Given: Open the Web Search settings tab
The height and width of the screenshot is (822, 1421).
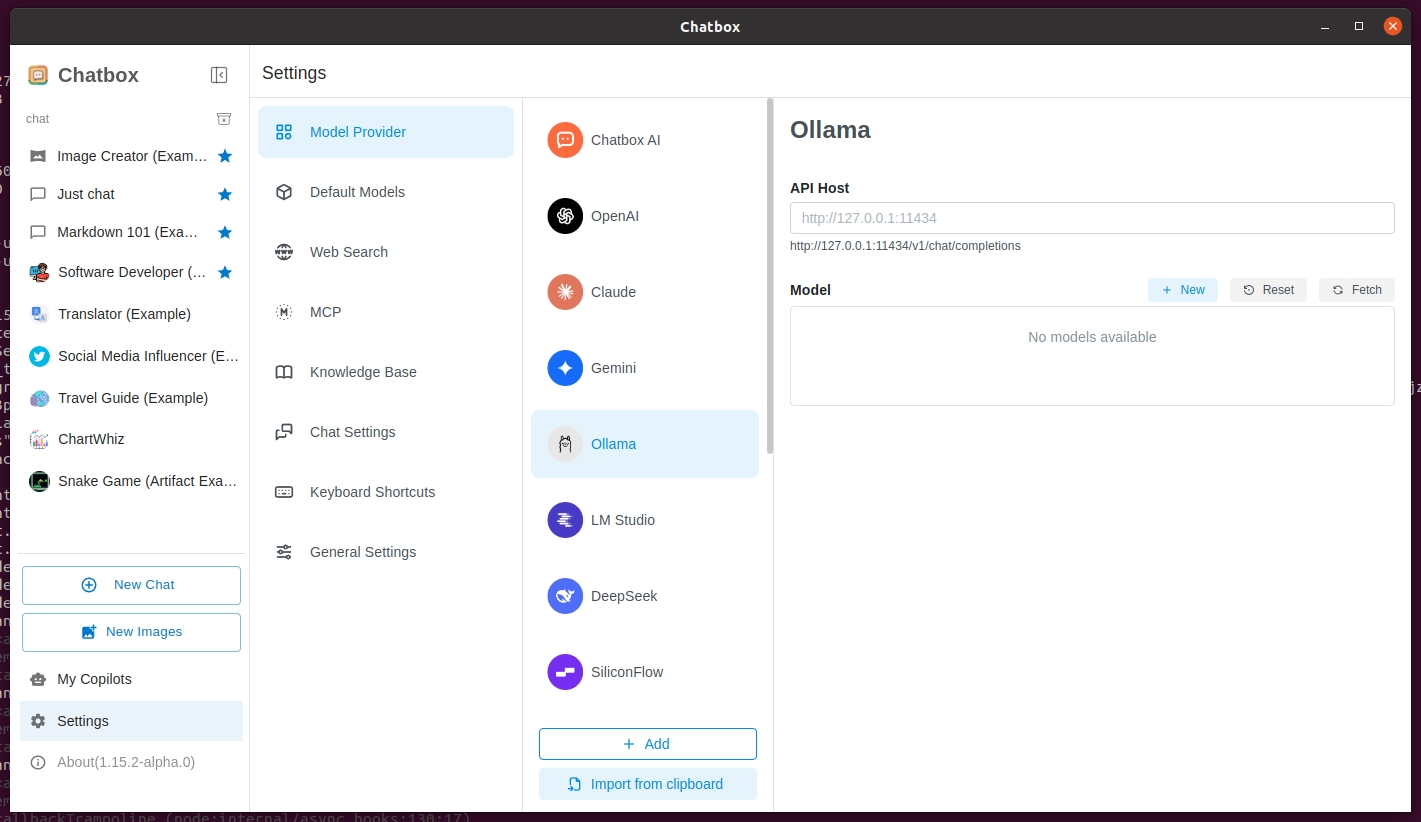Looking at the screenshot, I should click(x=386, y=252).
